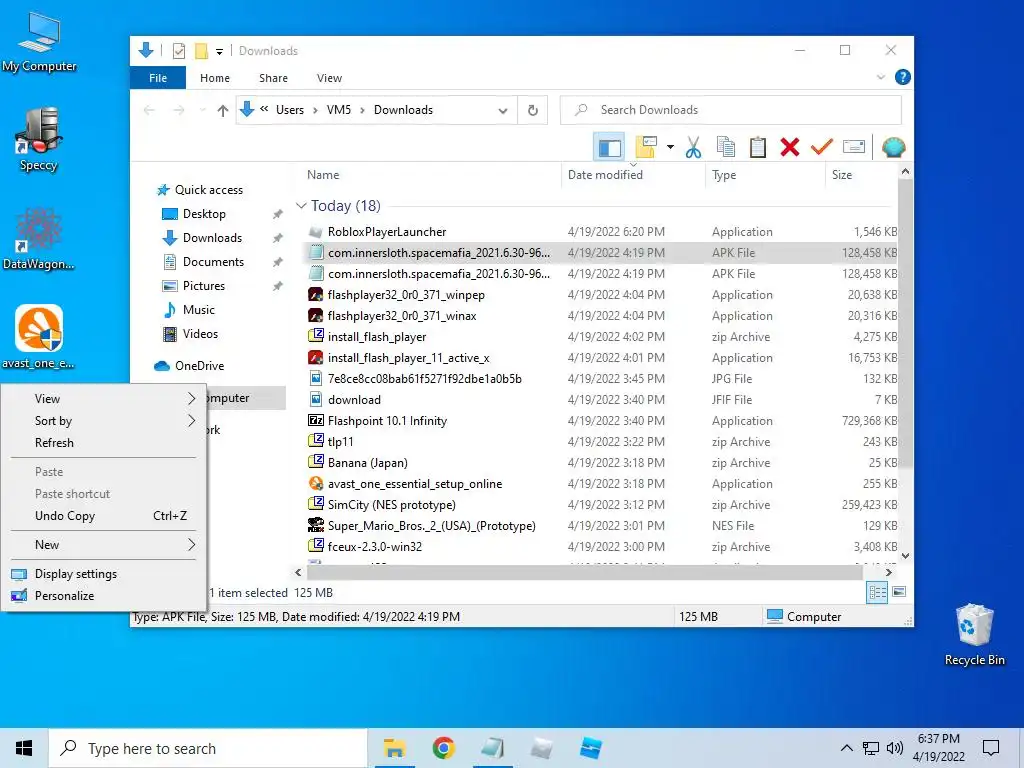Launch Chrome from the taskbar
Screen dimensions: 1024x768
point(443,748)
